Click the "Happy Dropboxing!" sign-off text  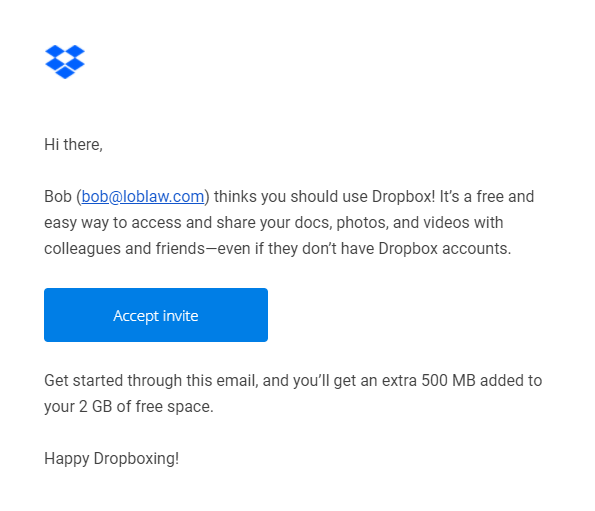[112, 459]
